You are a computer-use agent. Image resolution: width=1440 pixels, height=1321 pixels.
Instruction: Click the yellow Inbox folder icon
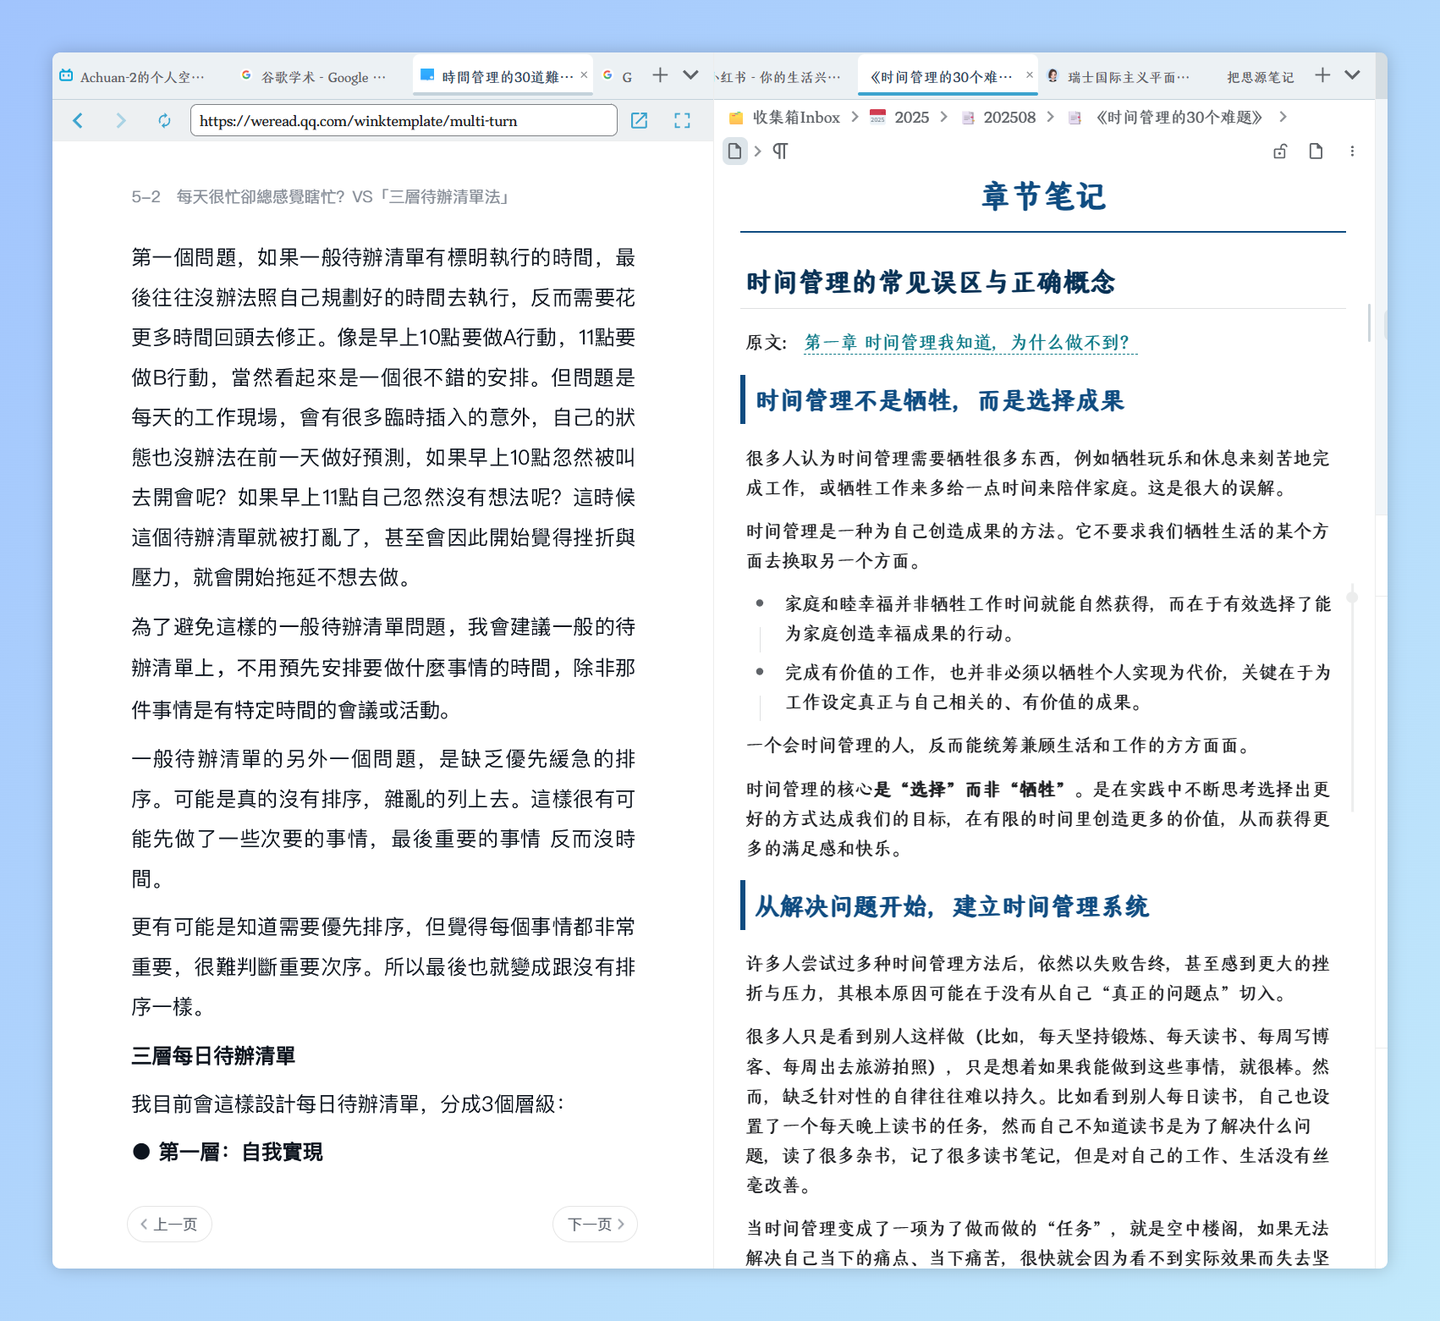click(736, 118)
